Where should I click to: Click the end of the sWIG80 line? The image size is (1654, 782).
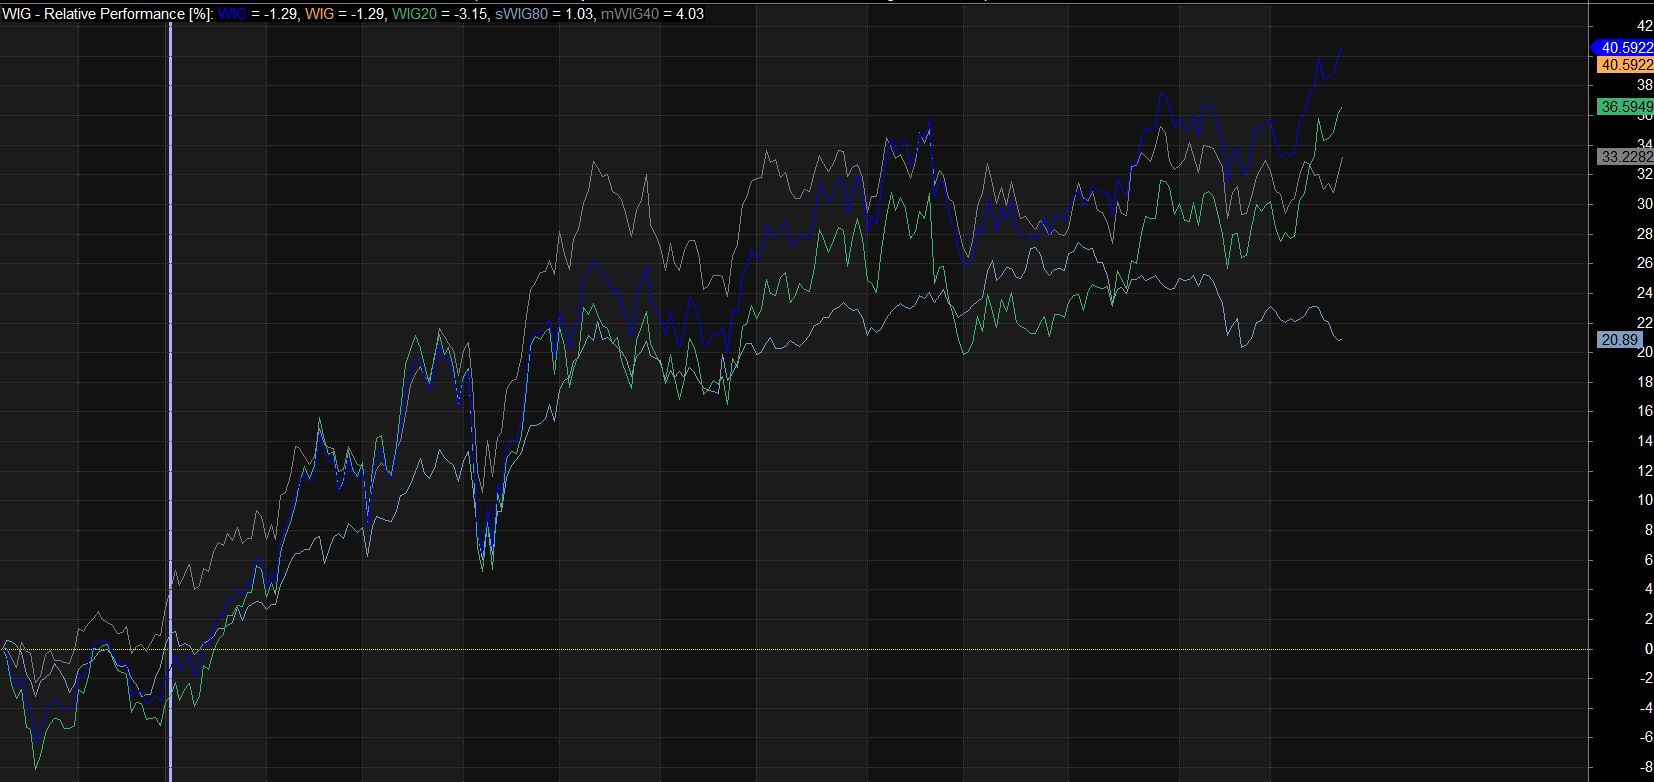[x=1340, y=340]
